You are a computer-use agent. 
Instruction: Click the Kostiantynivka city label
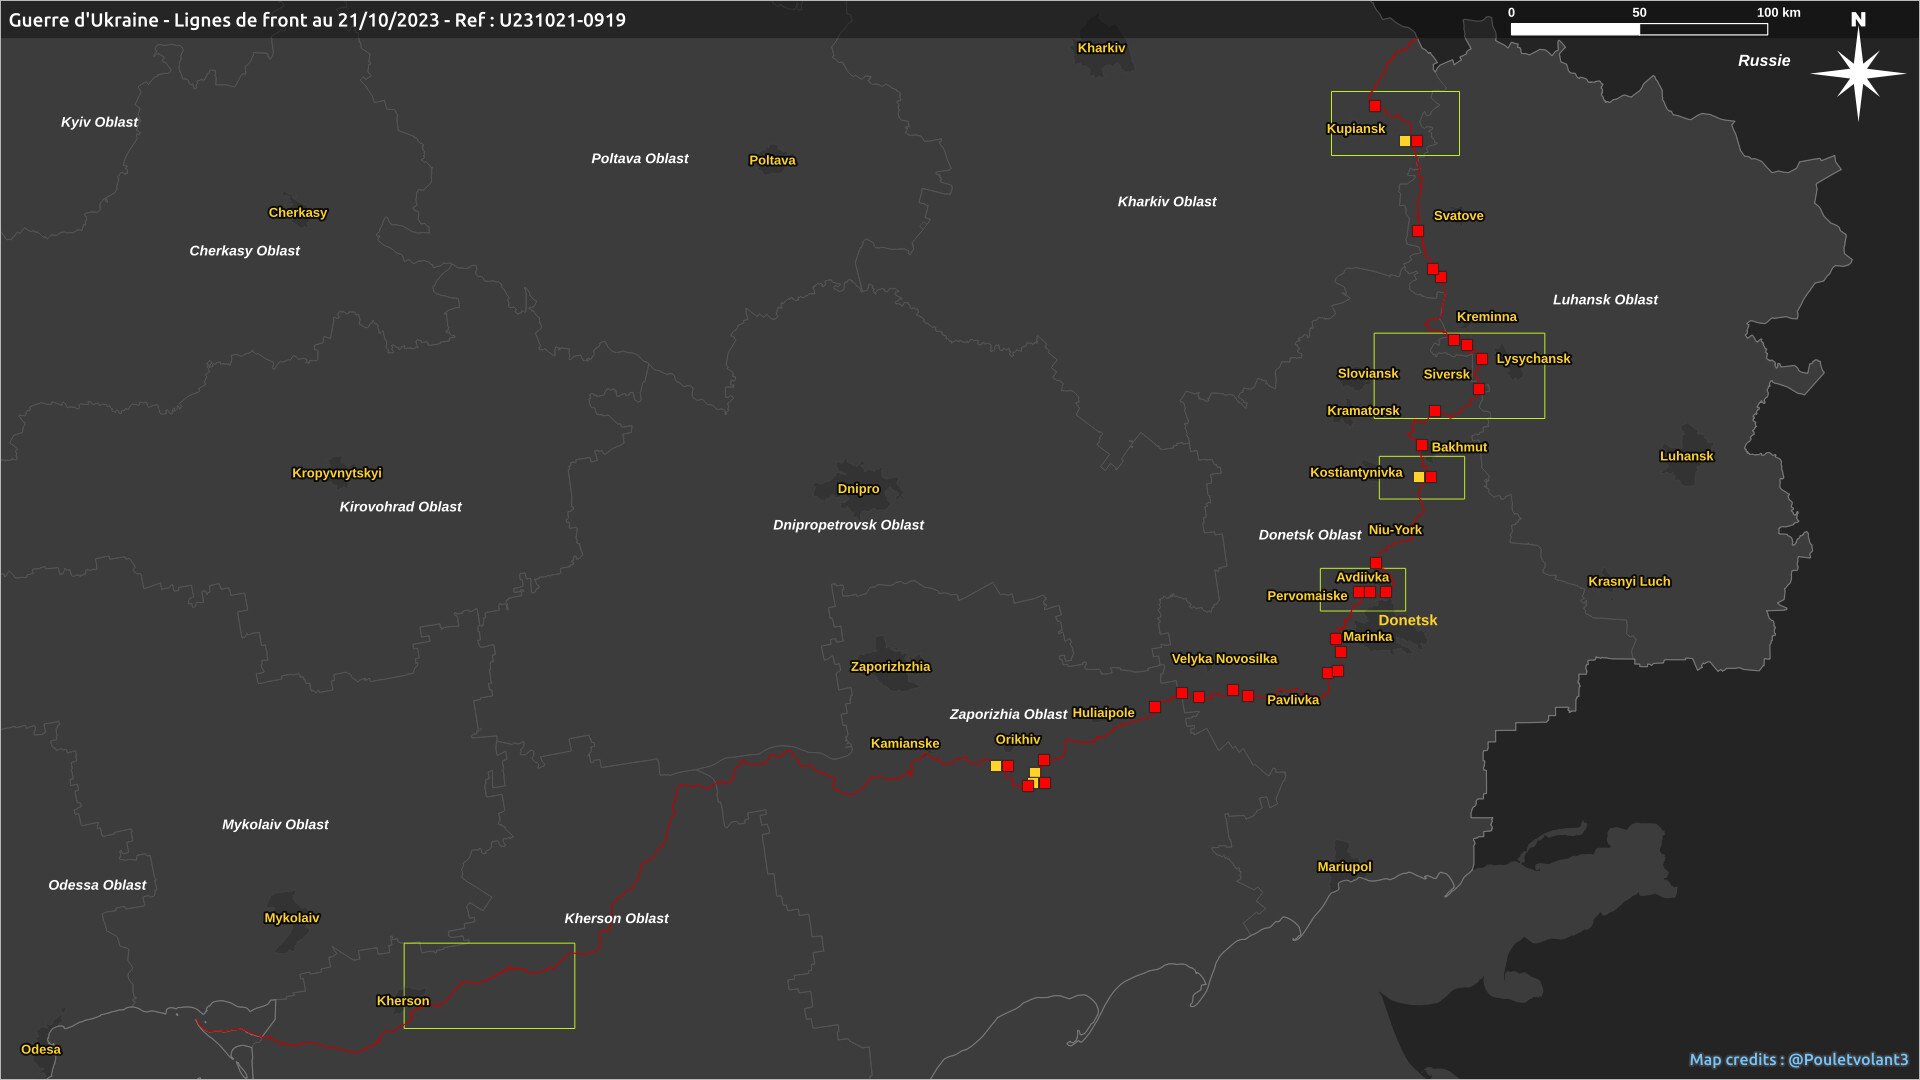click(x=1356, y=473)
